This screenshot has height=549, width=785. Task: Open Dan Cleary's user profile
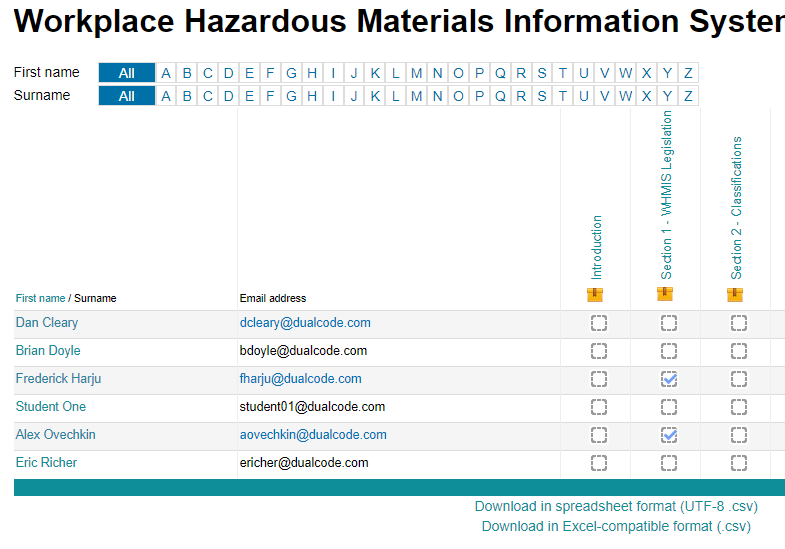point(47,323)
